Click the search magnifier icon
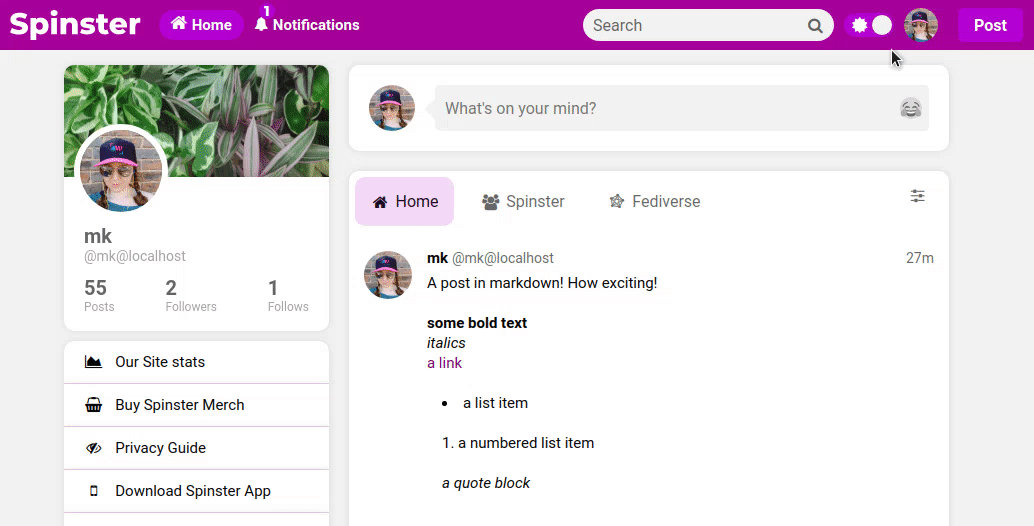This screenshot has width=1034, height=526. tap(815, 26)
